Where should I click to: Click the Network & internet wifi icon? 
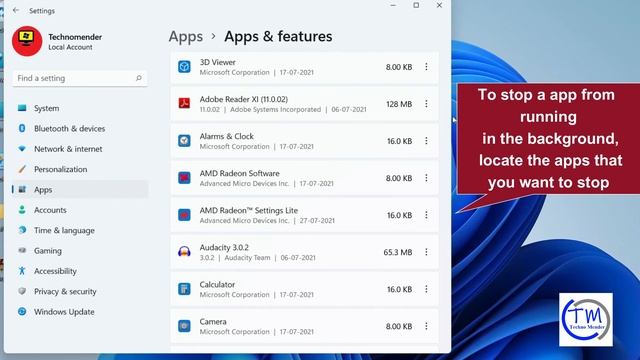(22, 149)
